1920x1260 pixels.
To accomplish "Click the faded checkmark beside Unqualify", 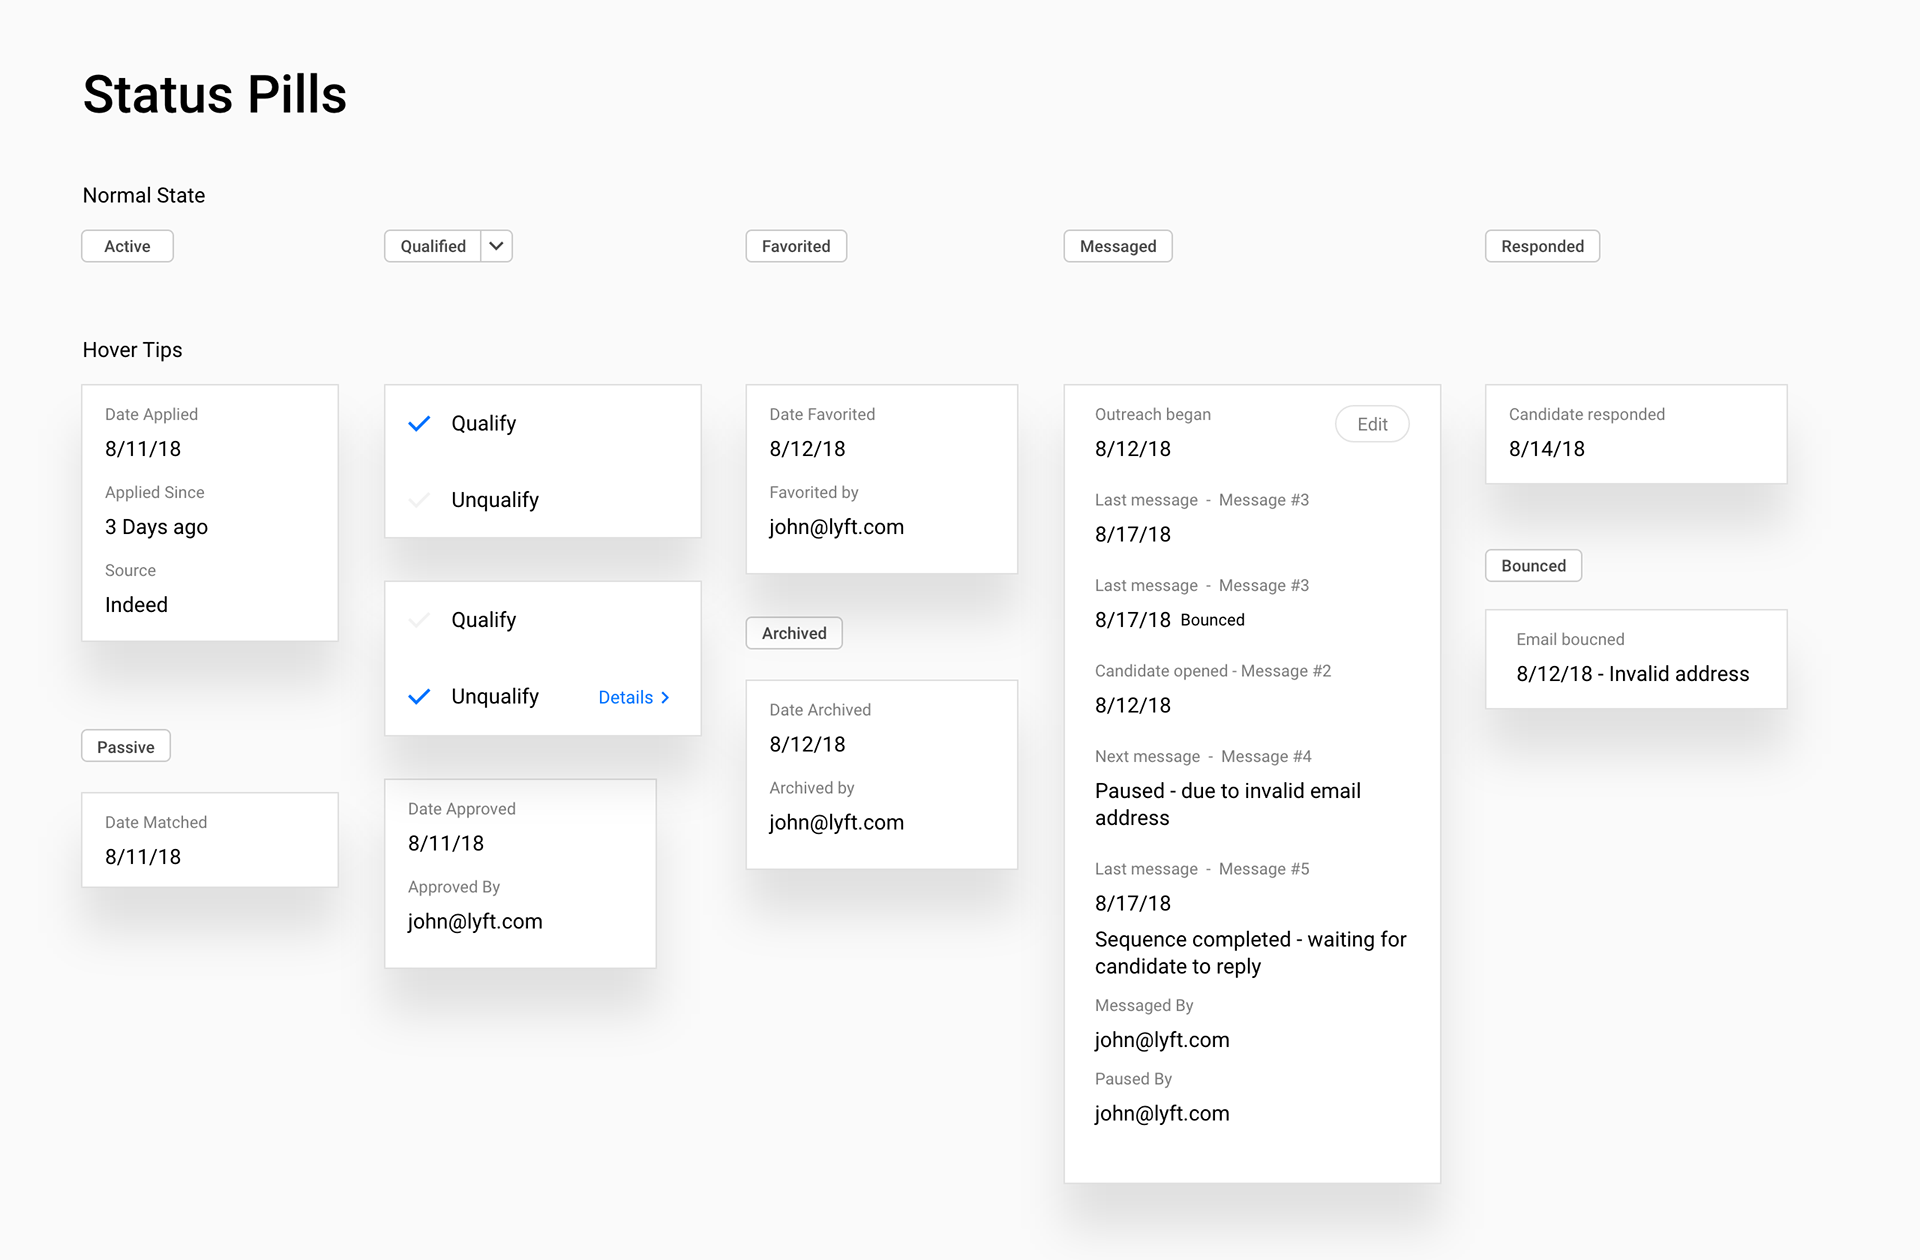I will (420, 499).
